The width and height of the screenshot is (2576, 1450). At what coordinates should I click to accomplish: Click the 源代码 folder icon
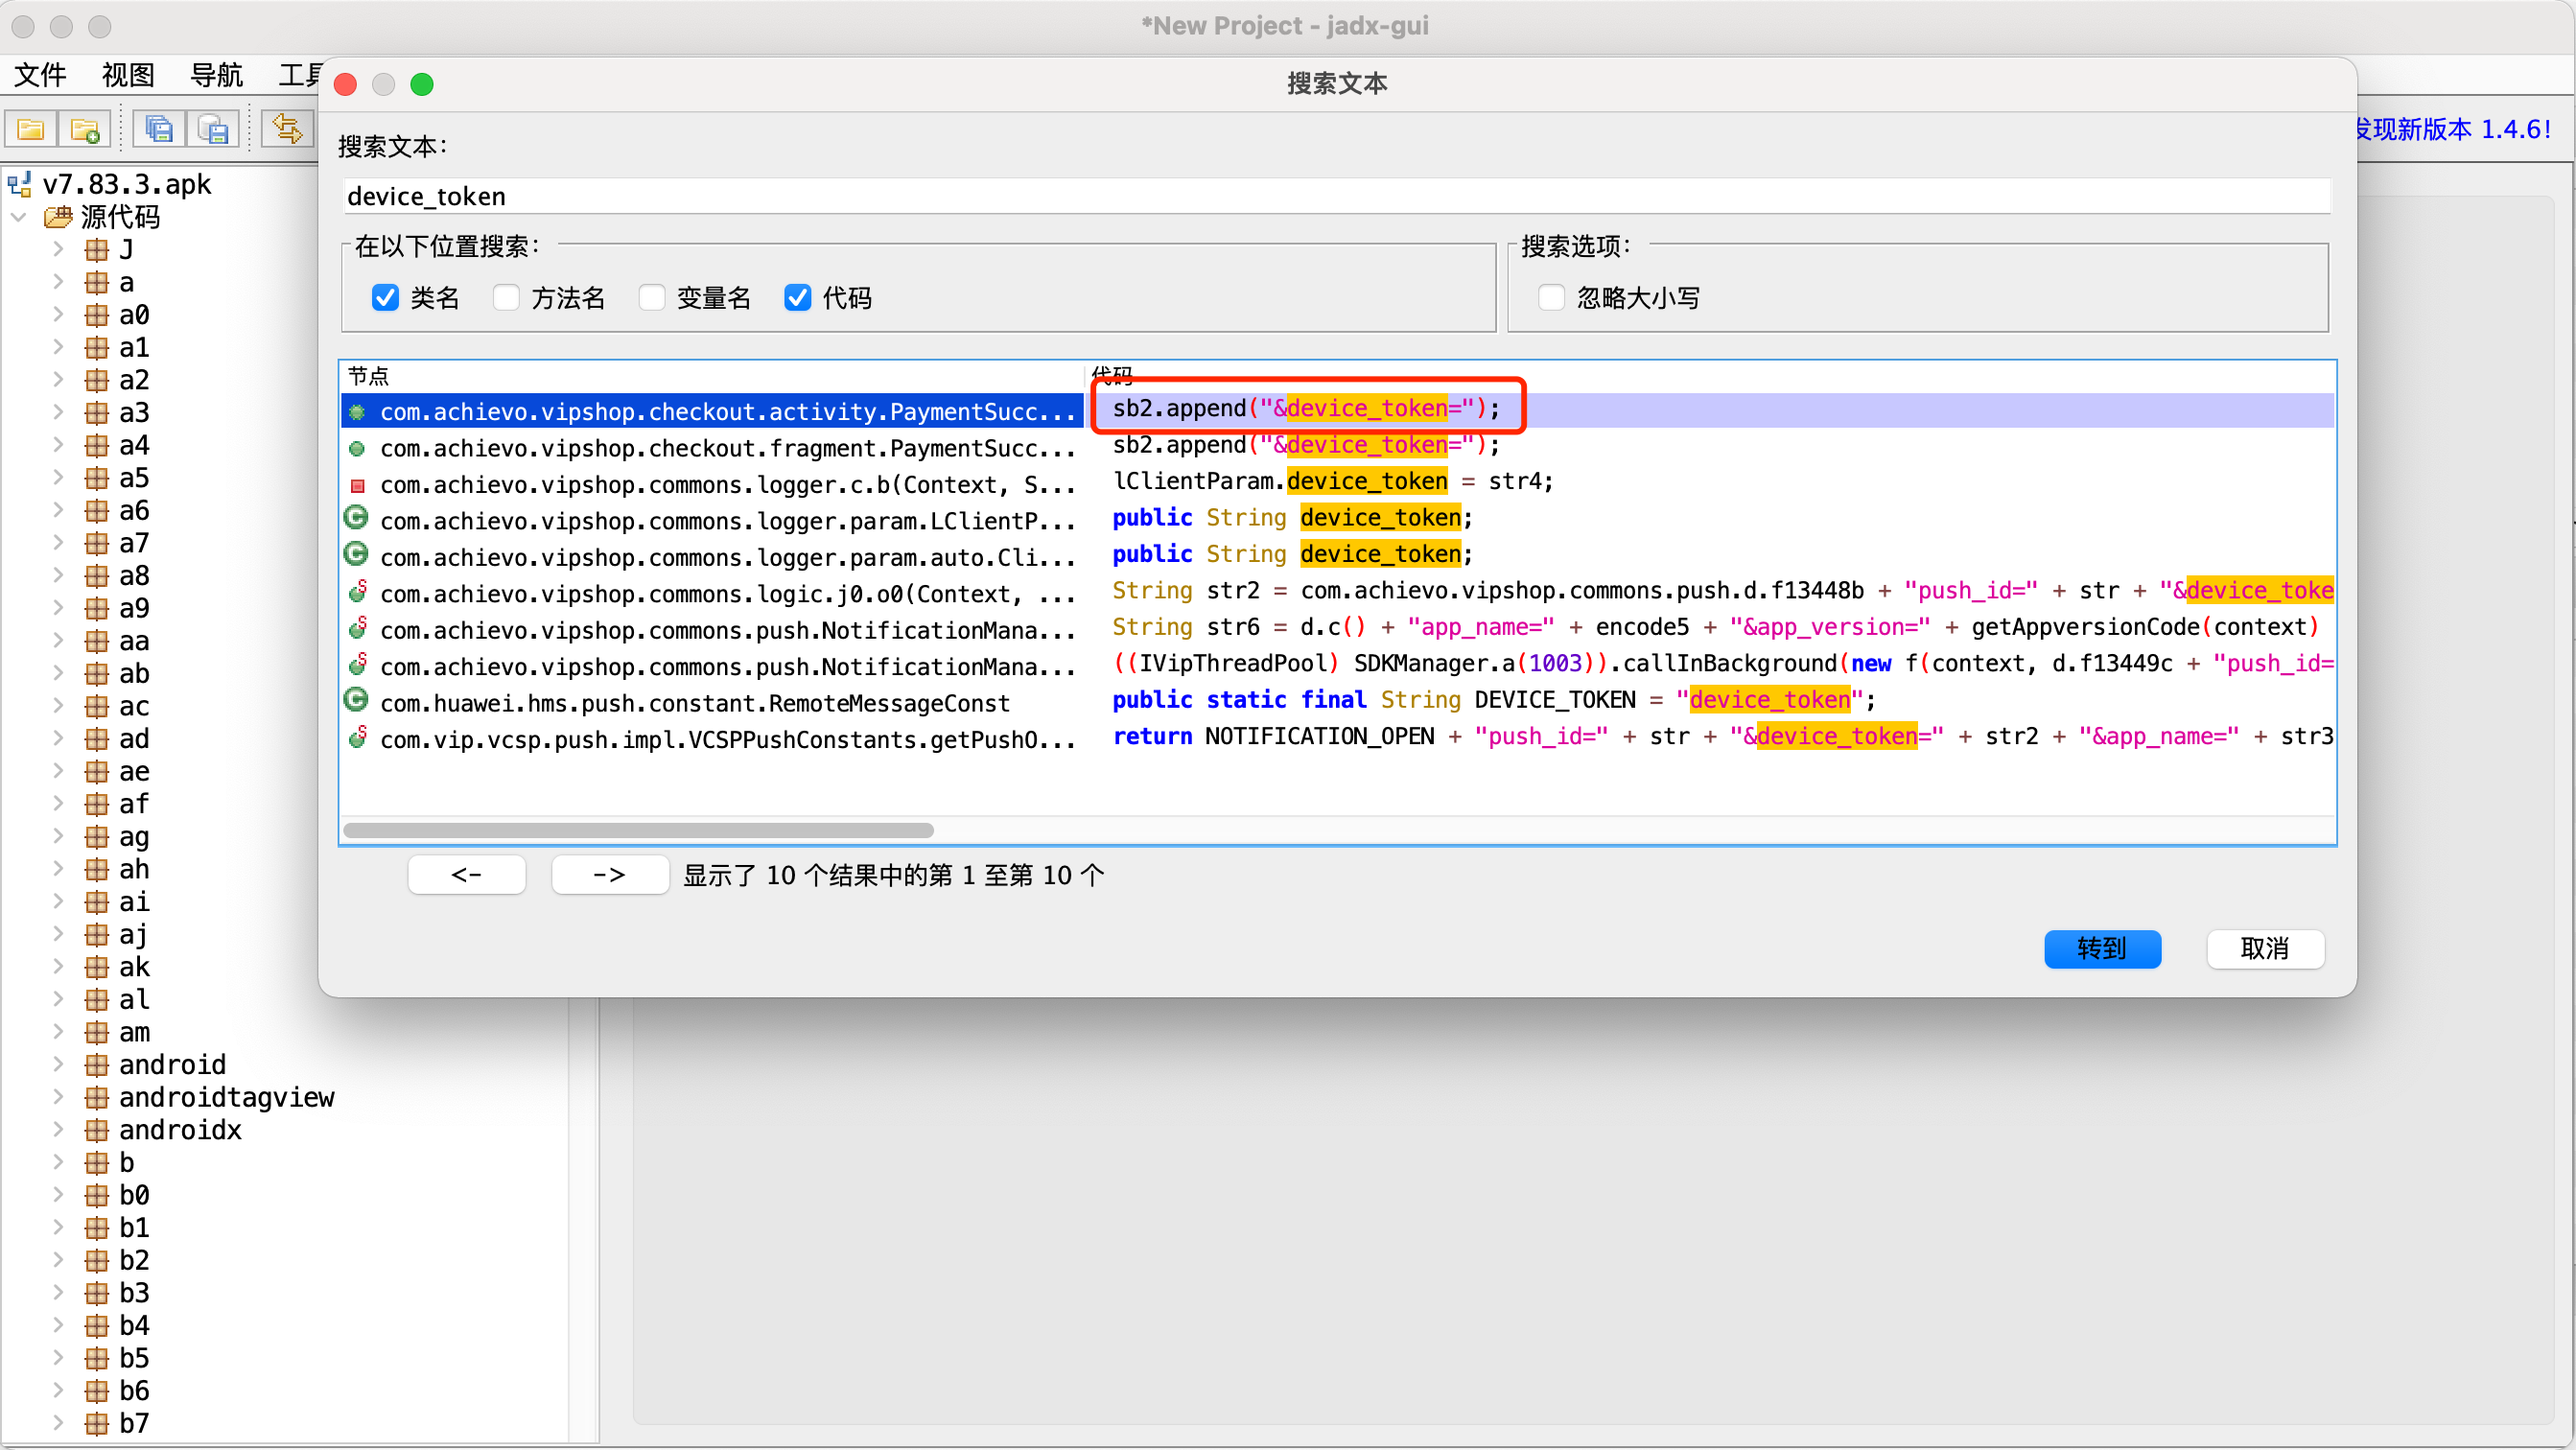58,217
